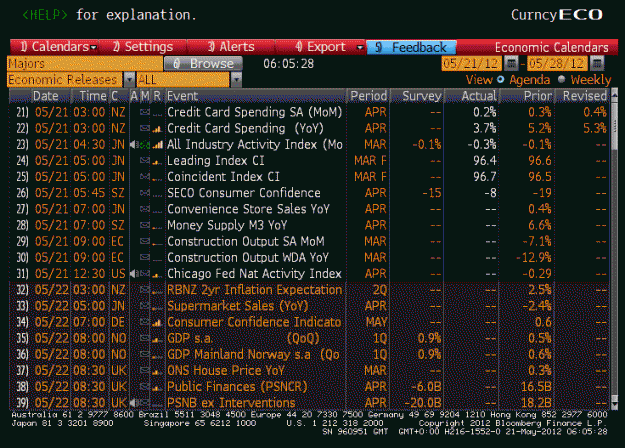This screenshot has height=448, width=625.
Task: Click the Prior column header
Action: coord(527,96)
